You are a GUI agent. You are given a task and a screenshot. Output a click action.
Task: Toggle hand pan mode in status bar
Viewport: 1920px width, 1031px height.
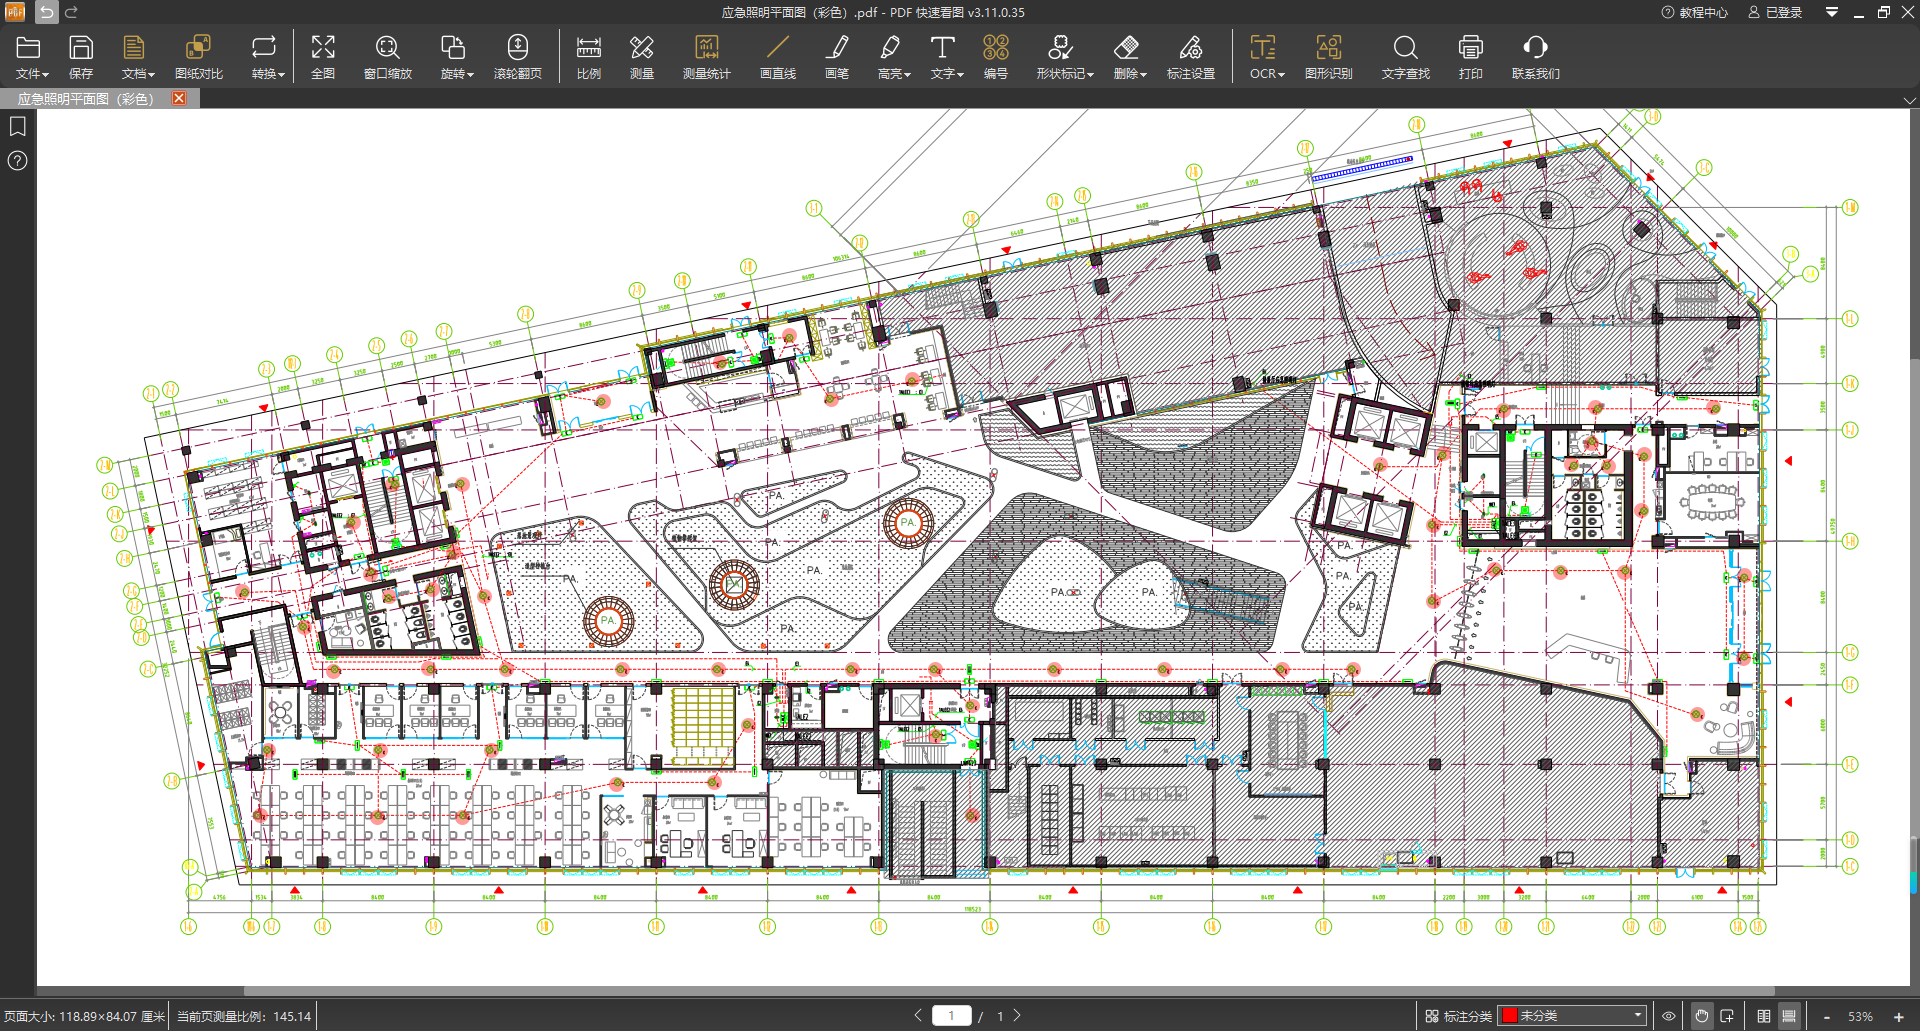(x=1702, y=1016)
